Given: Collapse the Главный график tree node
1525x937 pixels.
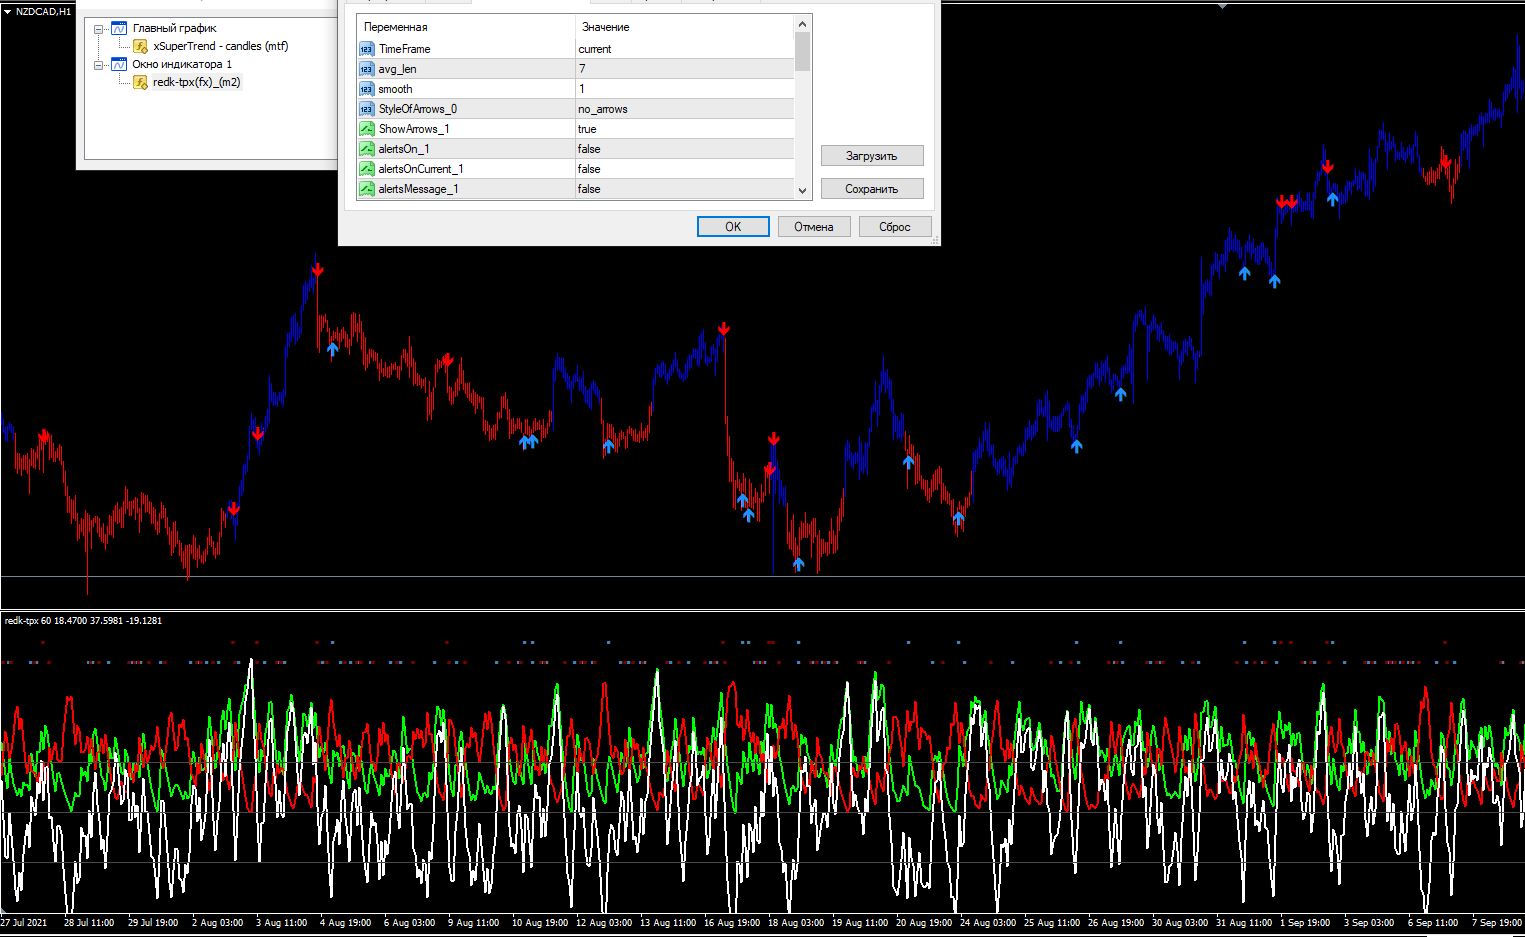Looking at the screenshot, I should 99,29.
